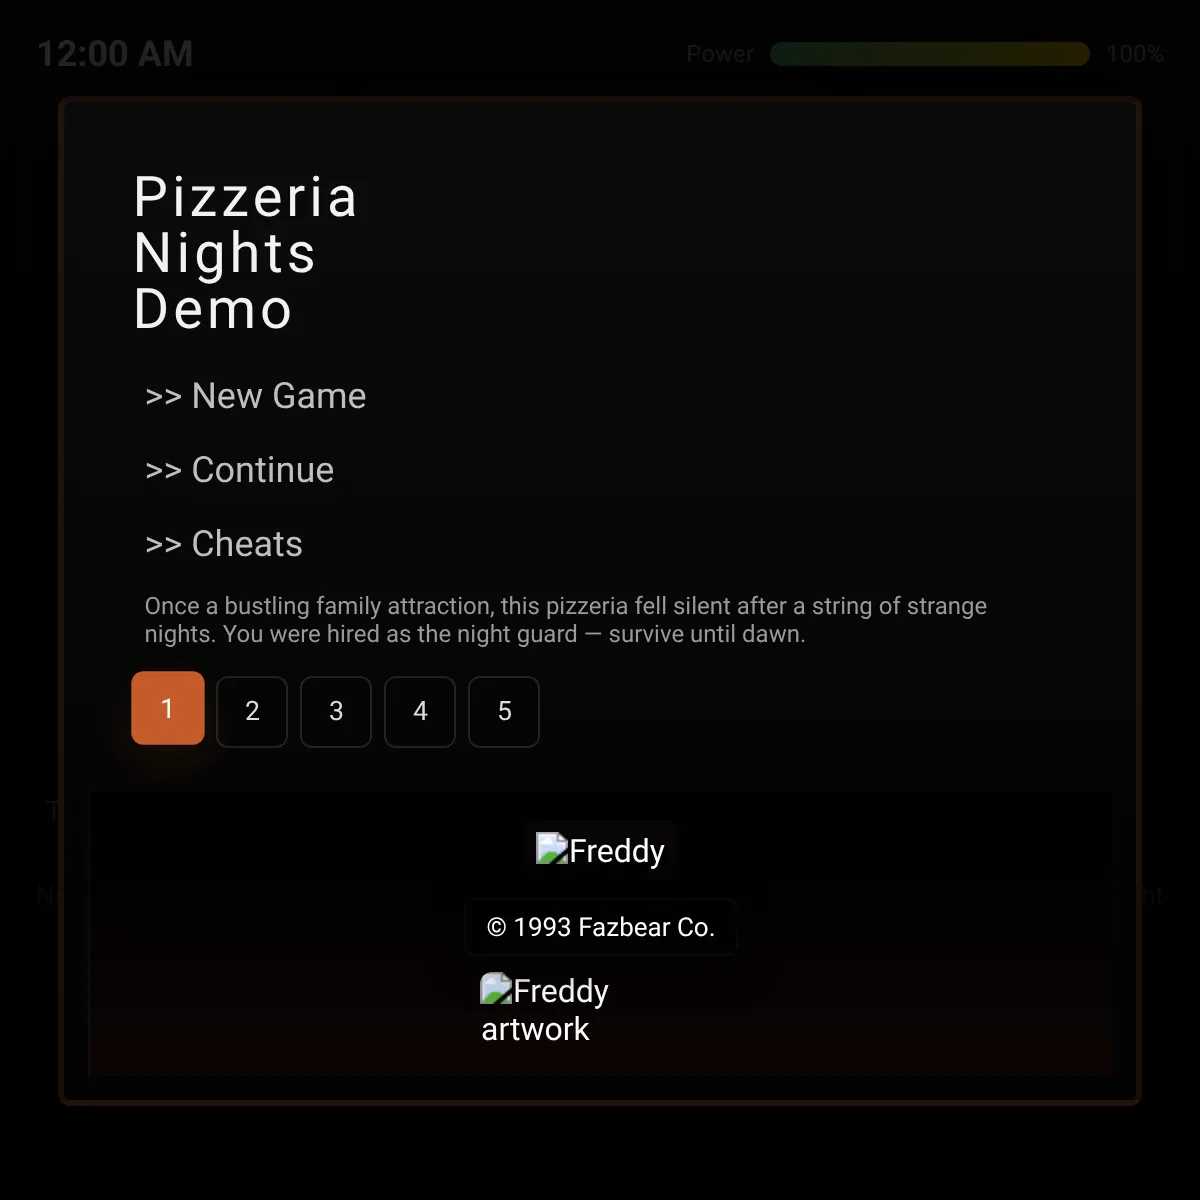Screen dimensions: 1200x1200
Task: Pick night 3 button
Action: tap(336, 712)
